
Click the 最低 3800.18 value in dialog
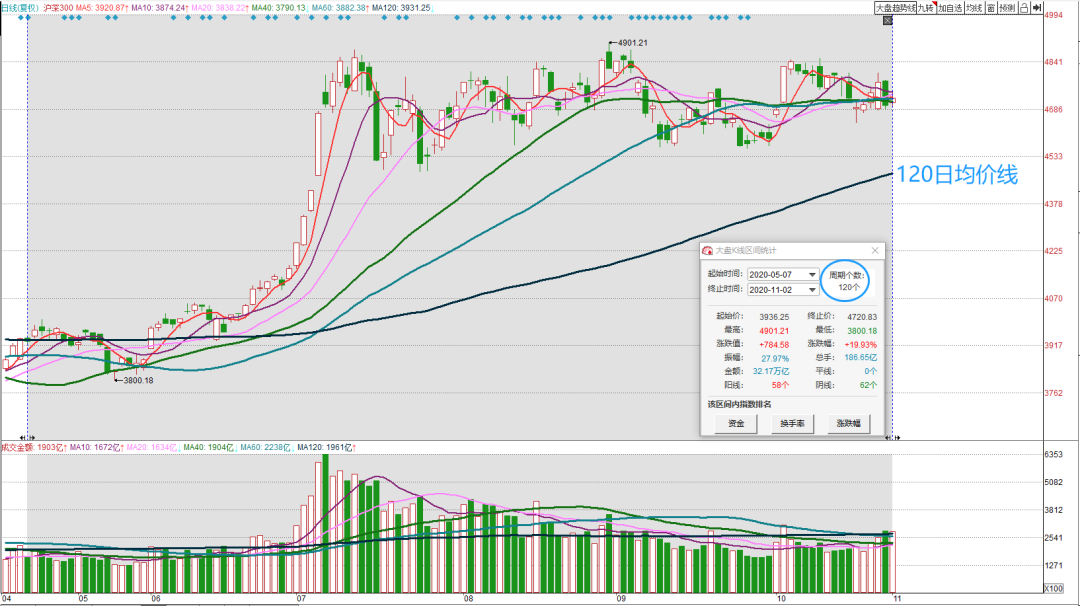(862, 331)
